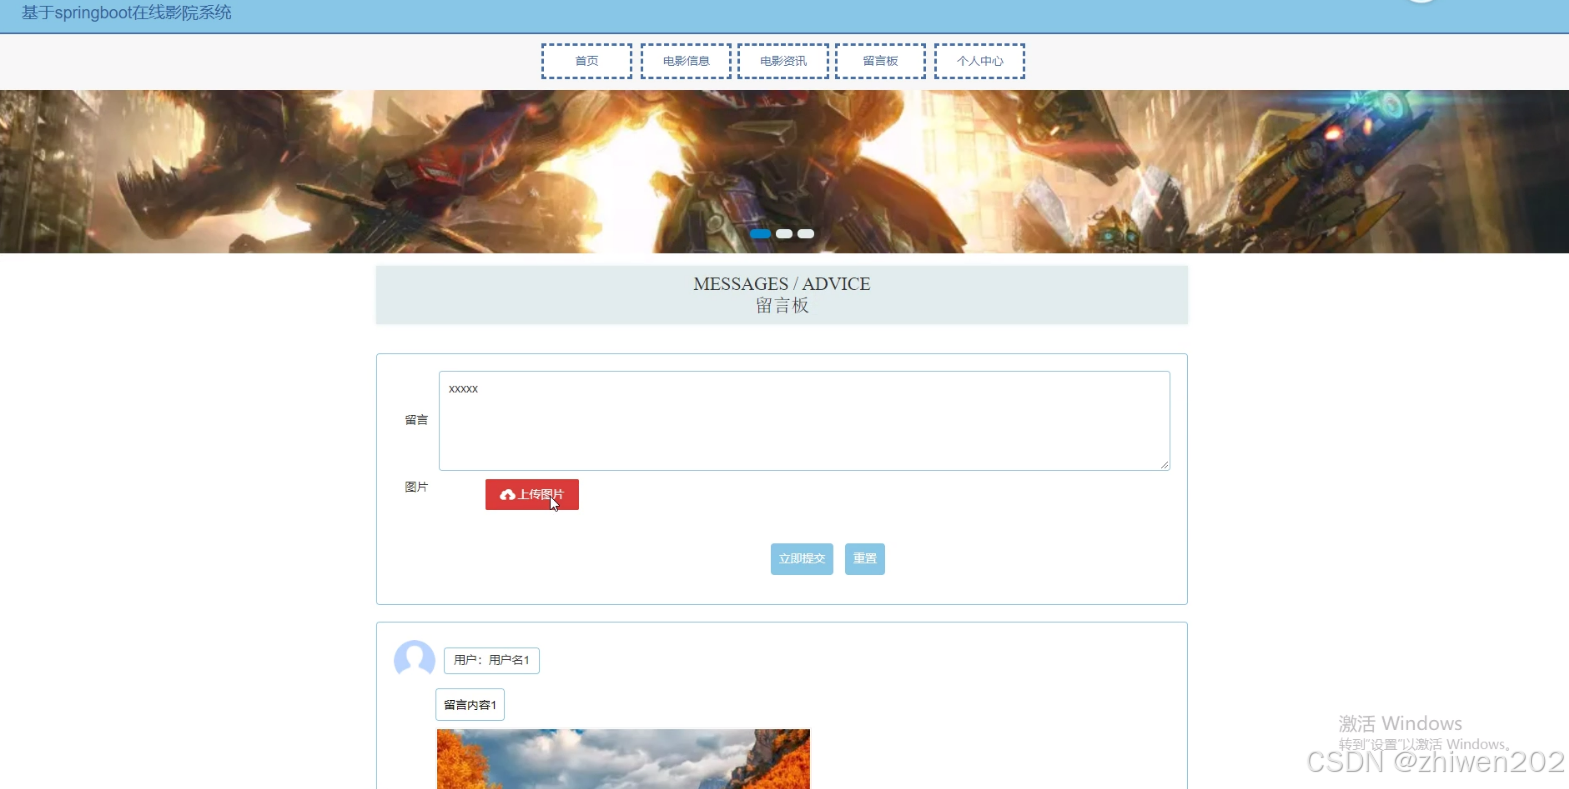Open 个人中心 personal center
The width and height of the screenshot is (1569, 789).
point(980,61)
